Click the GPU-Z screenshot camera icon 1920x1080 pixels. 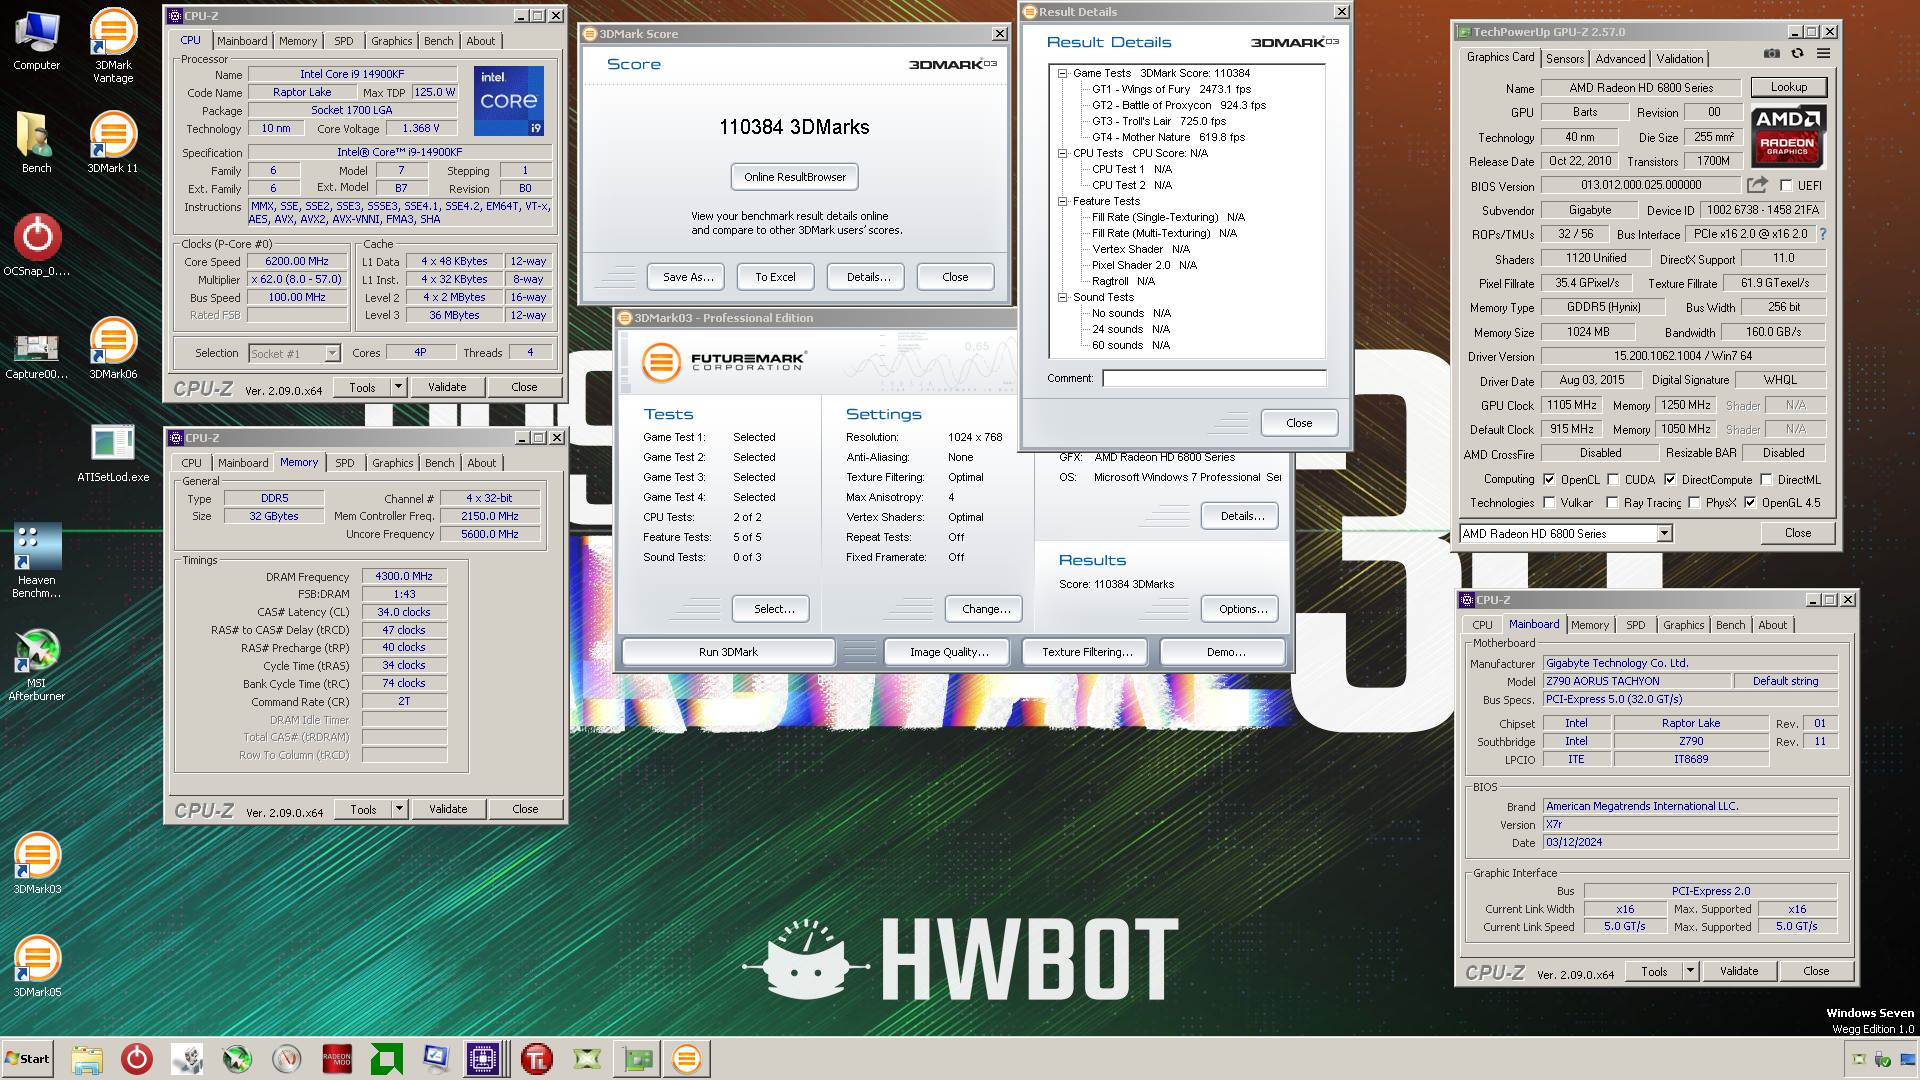coord(1772,54)
